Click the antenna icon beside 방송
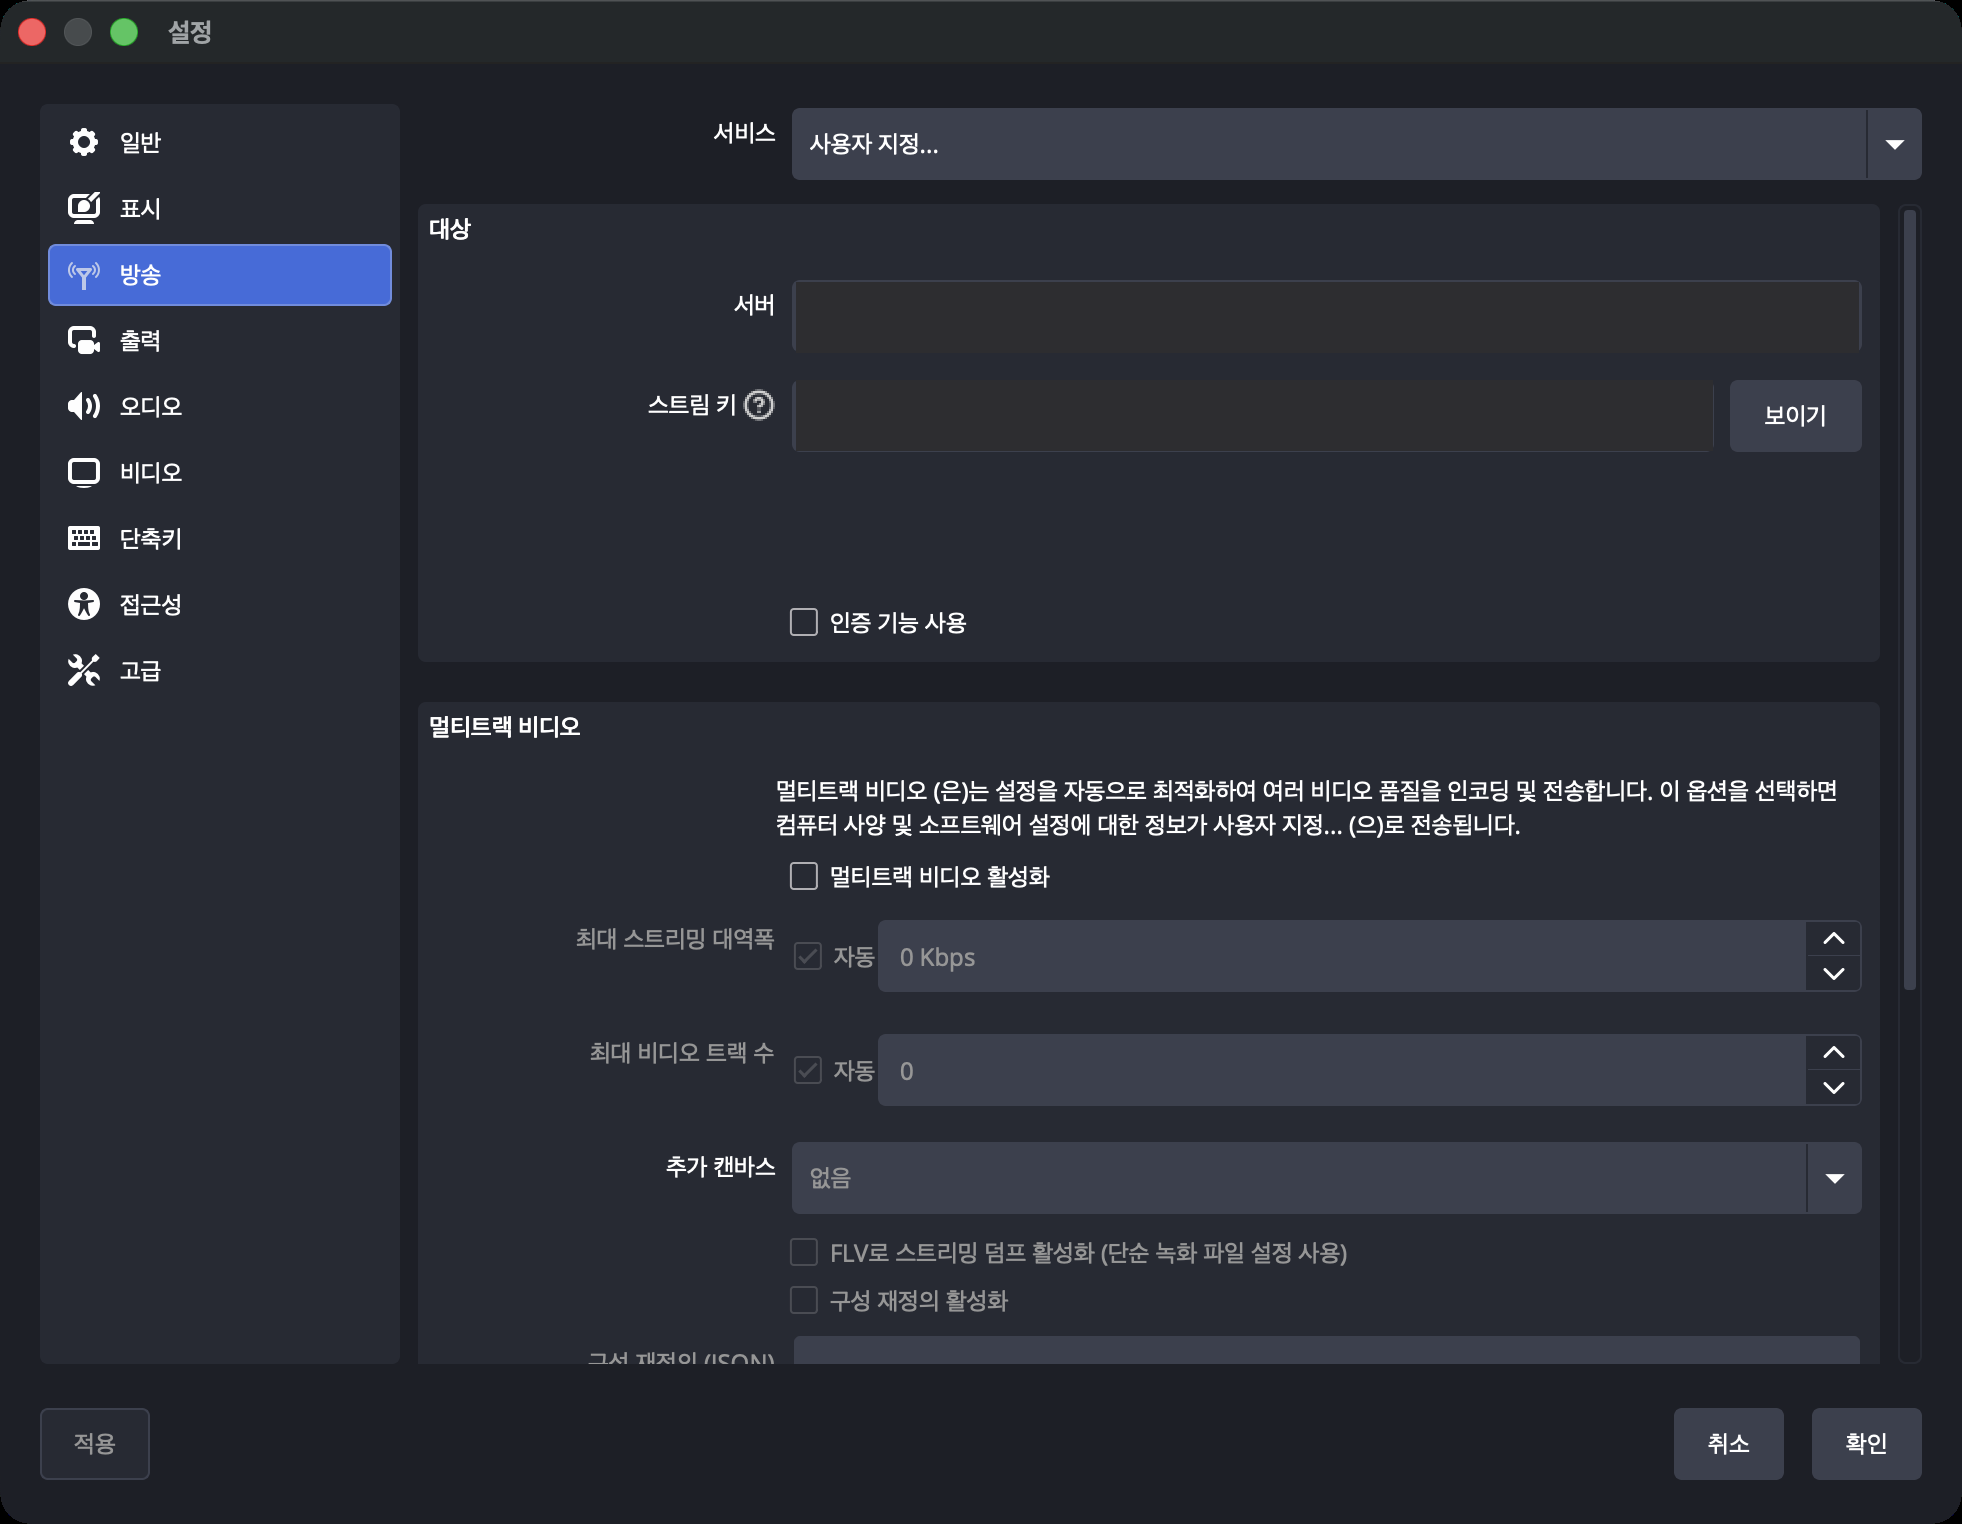The height and width of the screenshot is (1524, 1962). pyautogui.click(x=84, y=275)
